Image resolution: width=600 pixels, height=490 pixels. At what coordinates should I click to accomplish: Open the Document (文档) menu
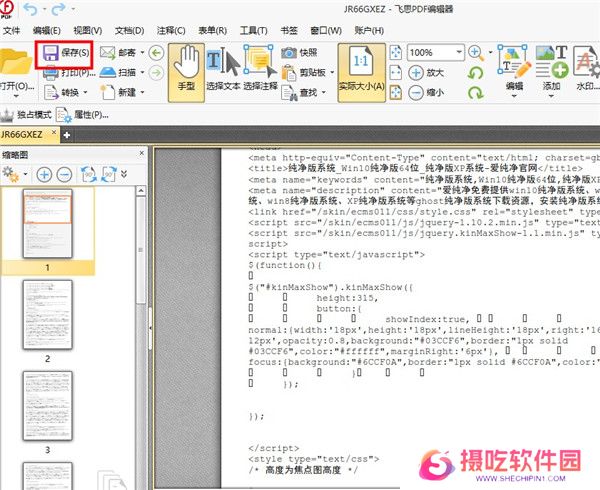129,30
